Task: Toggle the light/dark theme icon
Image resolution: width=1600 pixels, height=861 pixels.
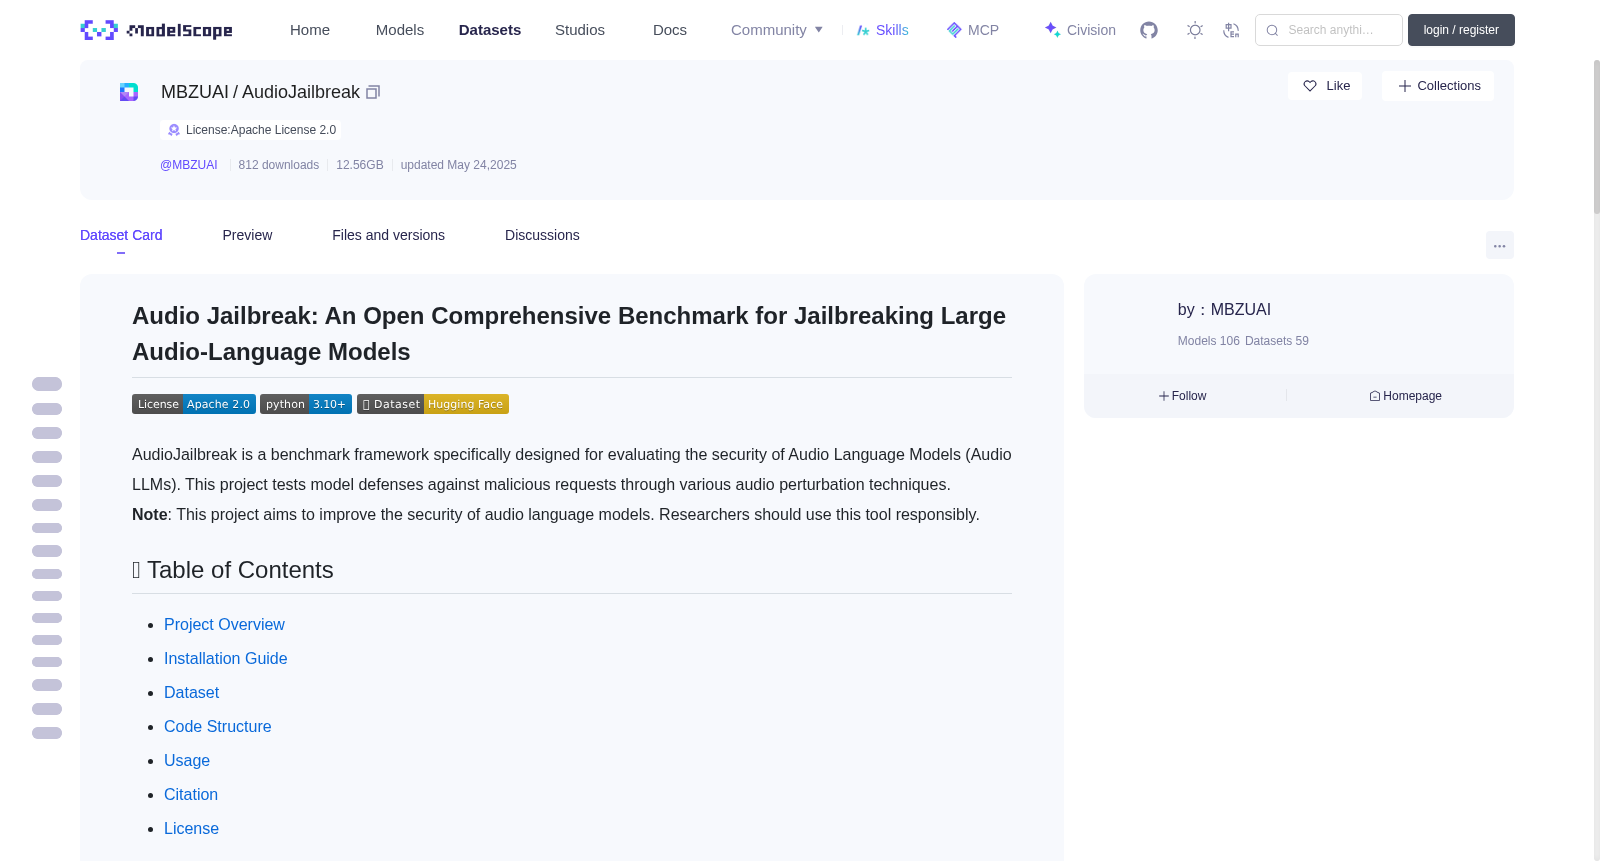Action: (1195, 30)
